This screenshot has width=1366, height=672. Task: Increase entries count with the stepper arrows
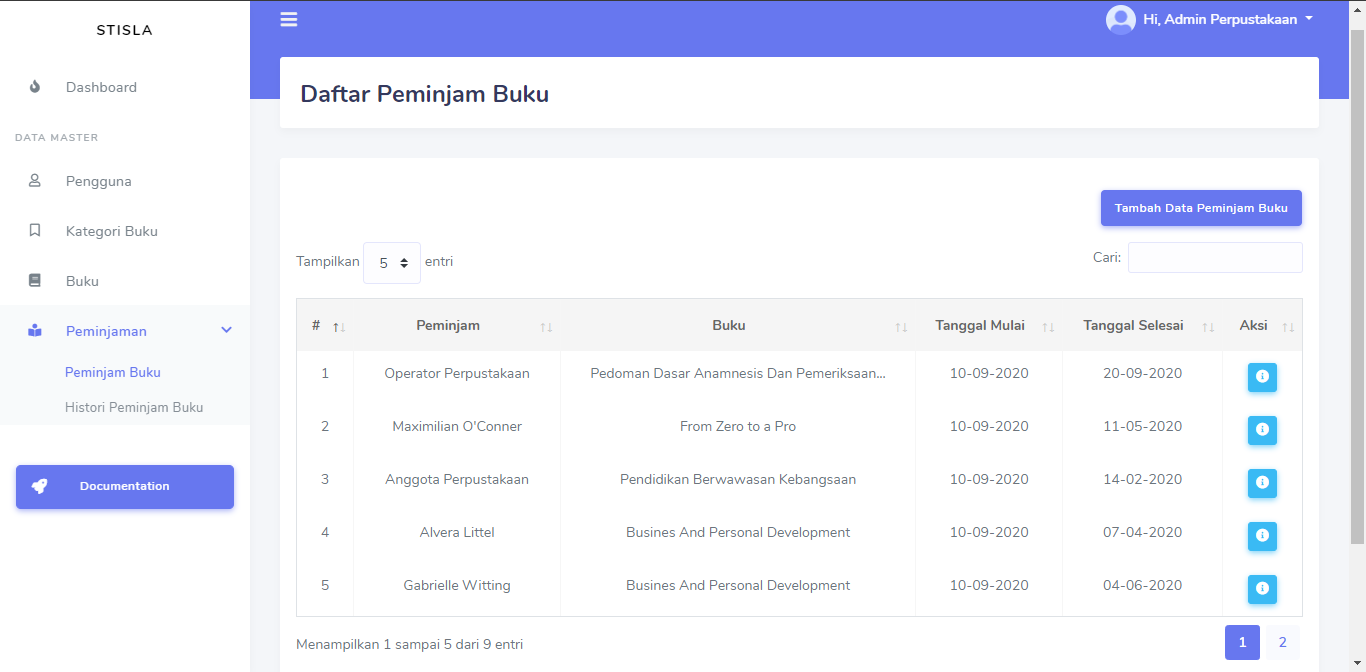406,258
